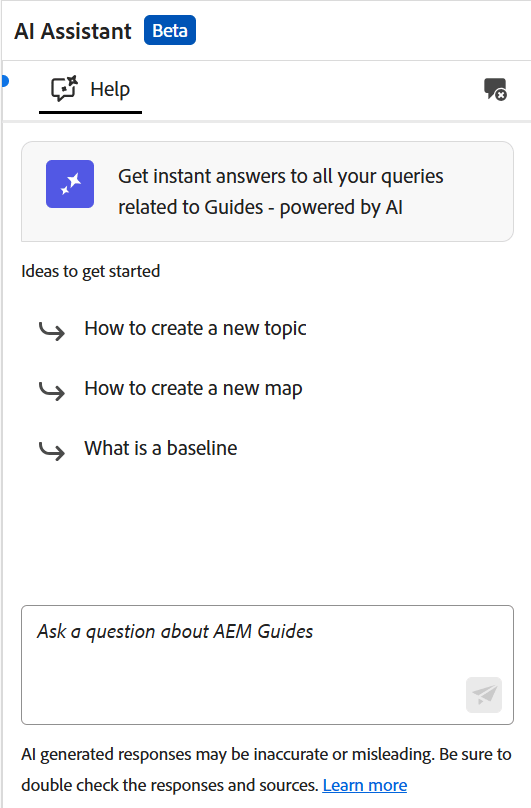Click the instant answers banner text
Screen dimensions: 531x808
[x=281, y=192]
